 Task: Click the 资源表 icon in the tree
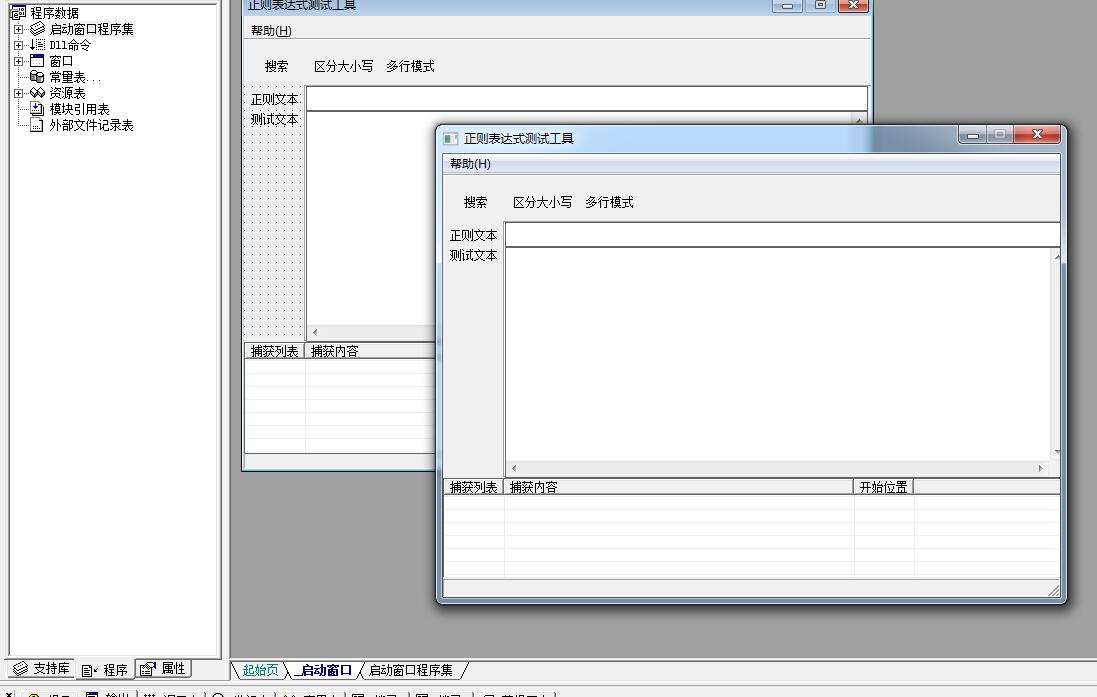(38, 93)
